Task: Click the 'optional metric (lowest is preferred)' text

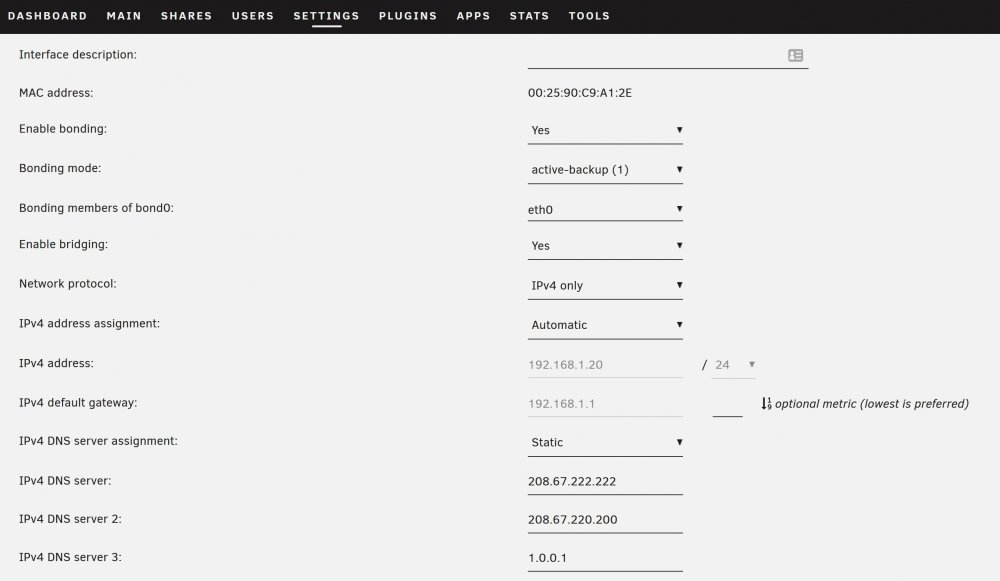Action: (871, 404)
